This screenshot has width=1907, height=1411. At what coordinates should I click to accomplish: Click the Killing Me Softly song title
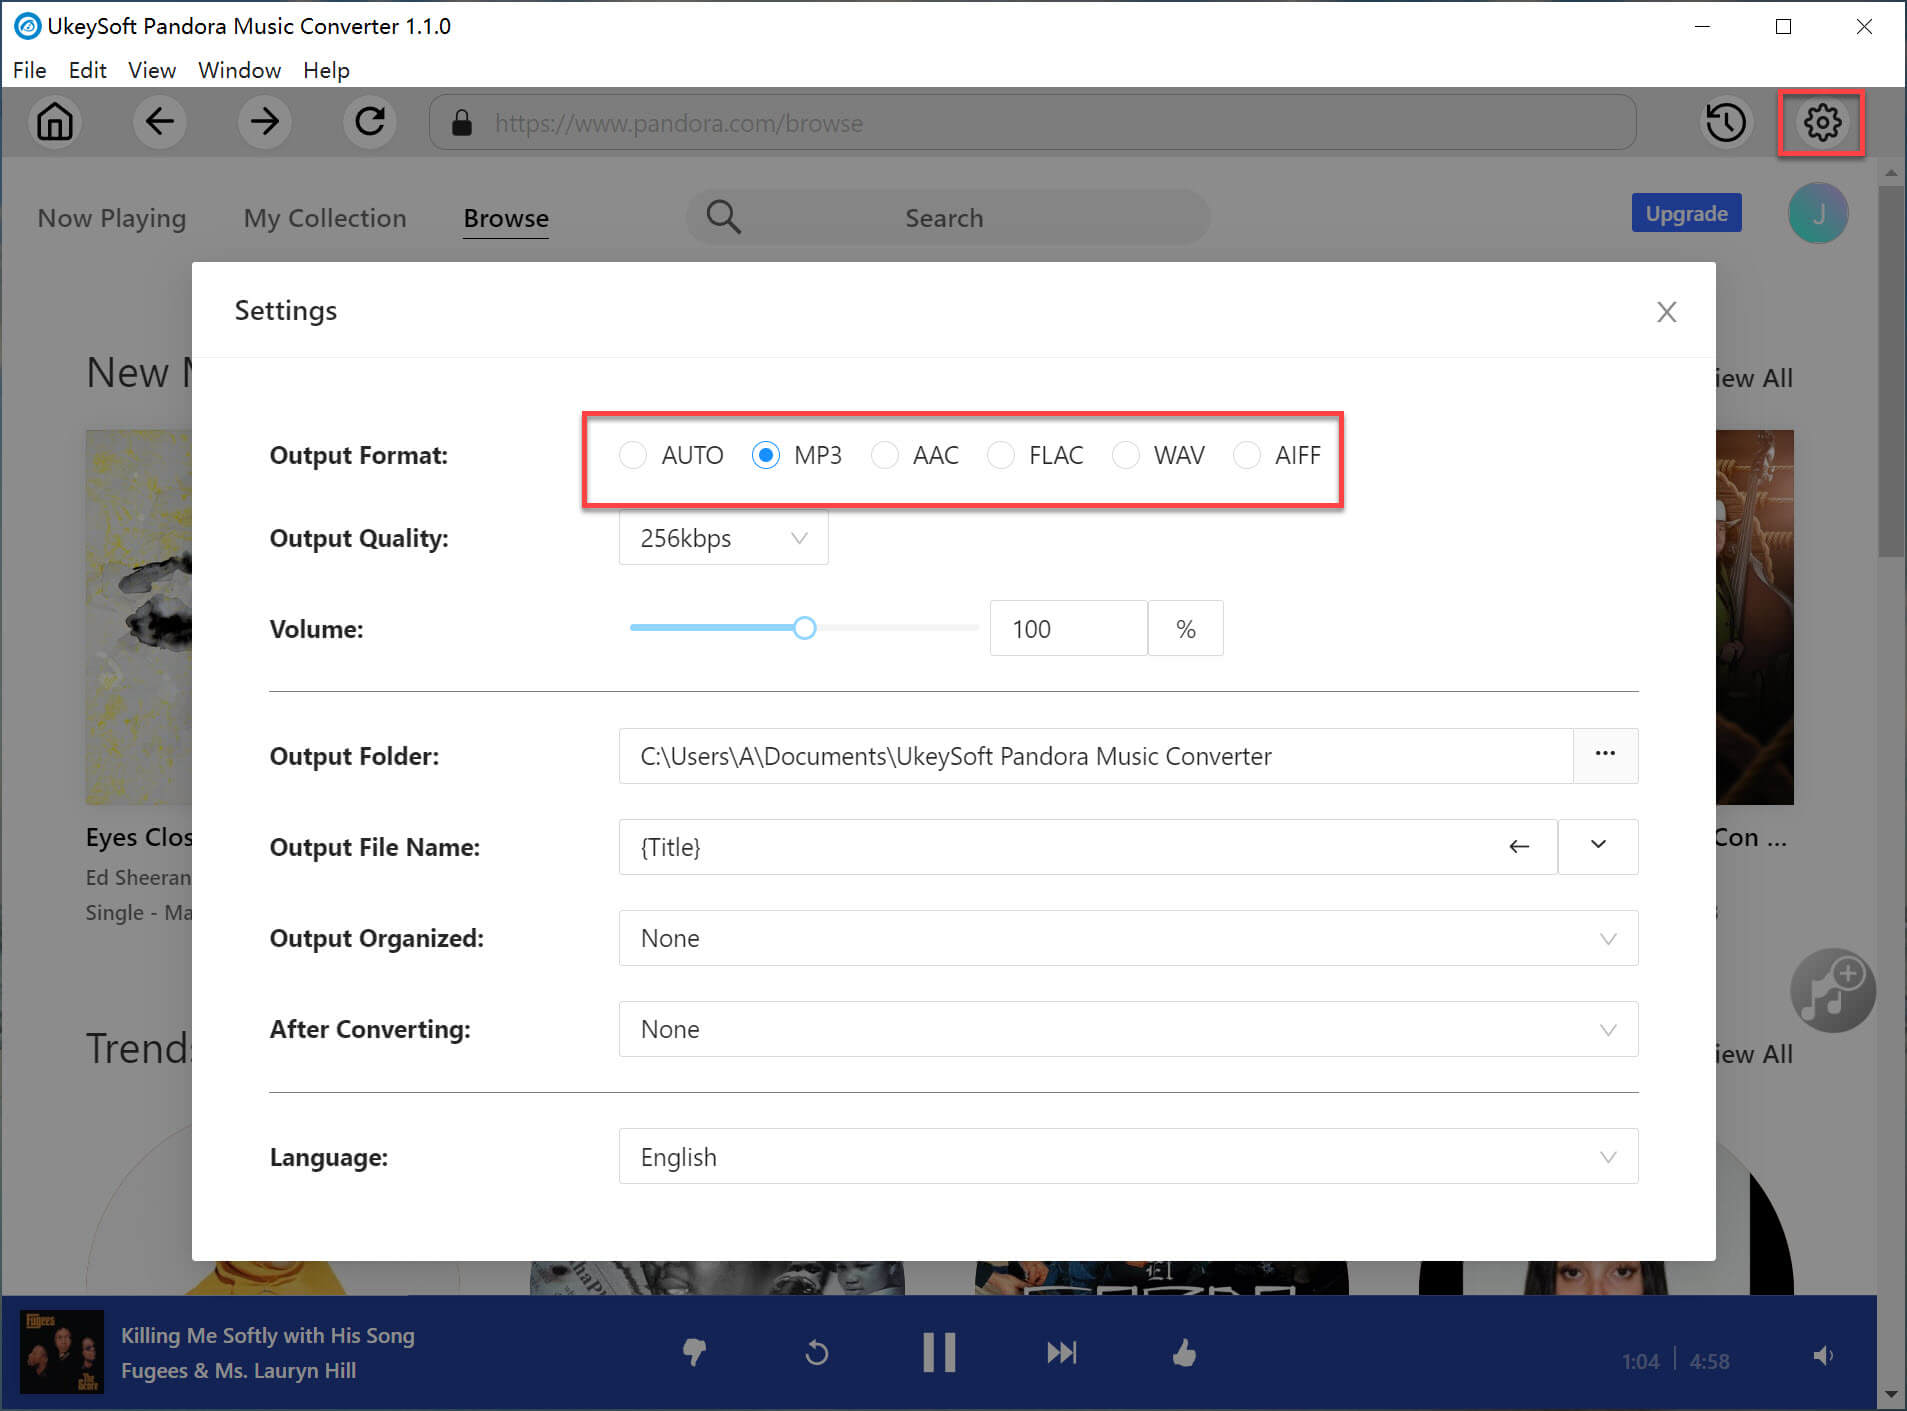click(x=268, y=1335)
